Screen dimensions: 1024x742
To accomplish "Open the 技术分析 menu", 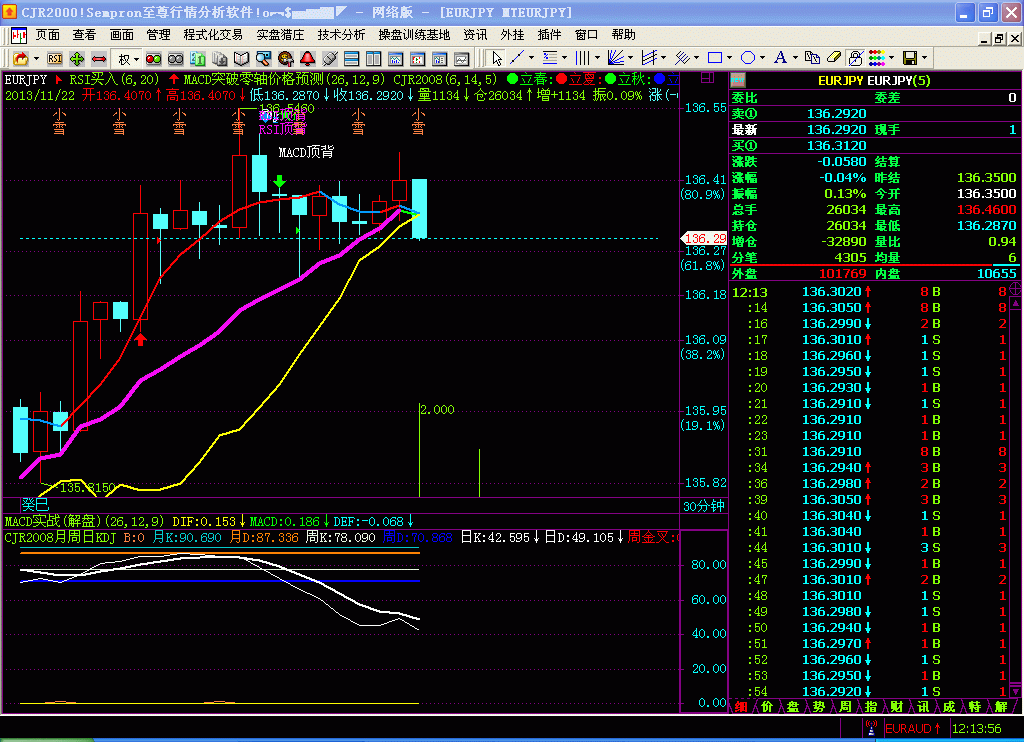I will [x=341, y=34].
